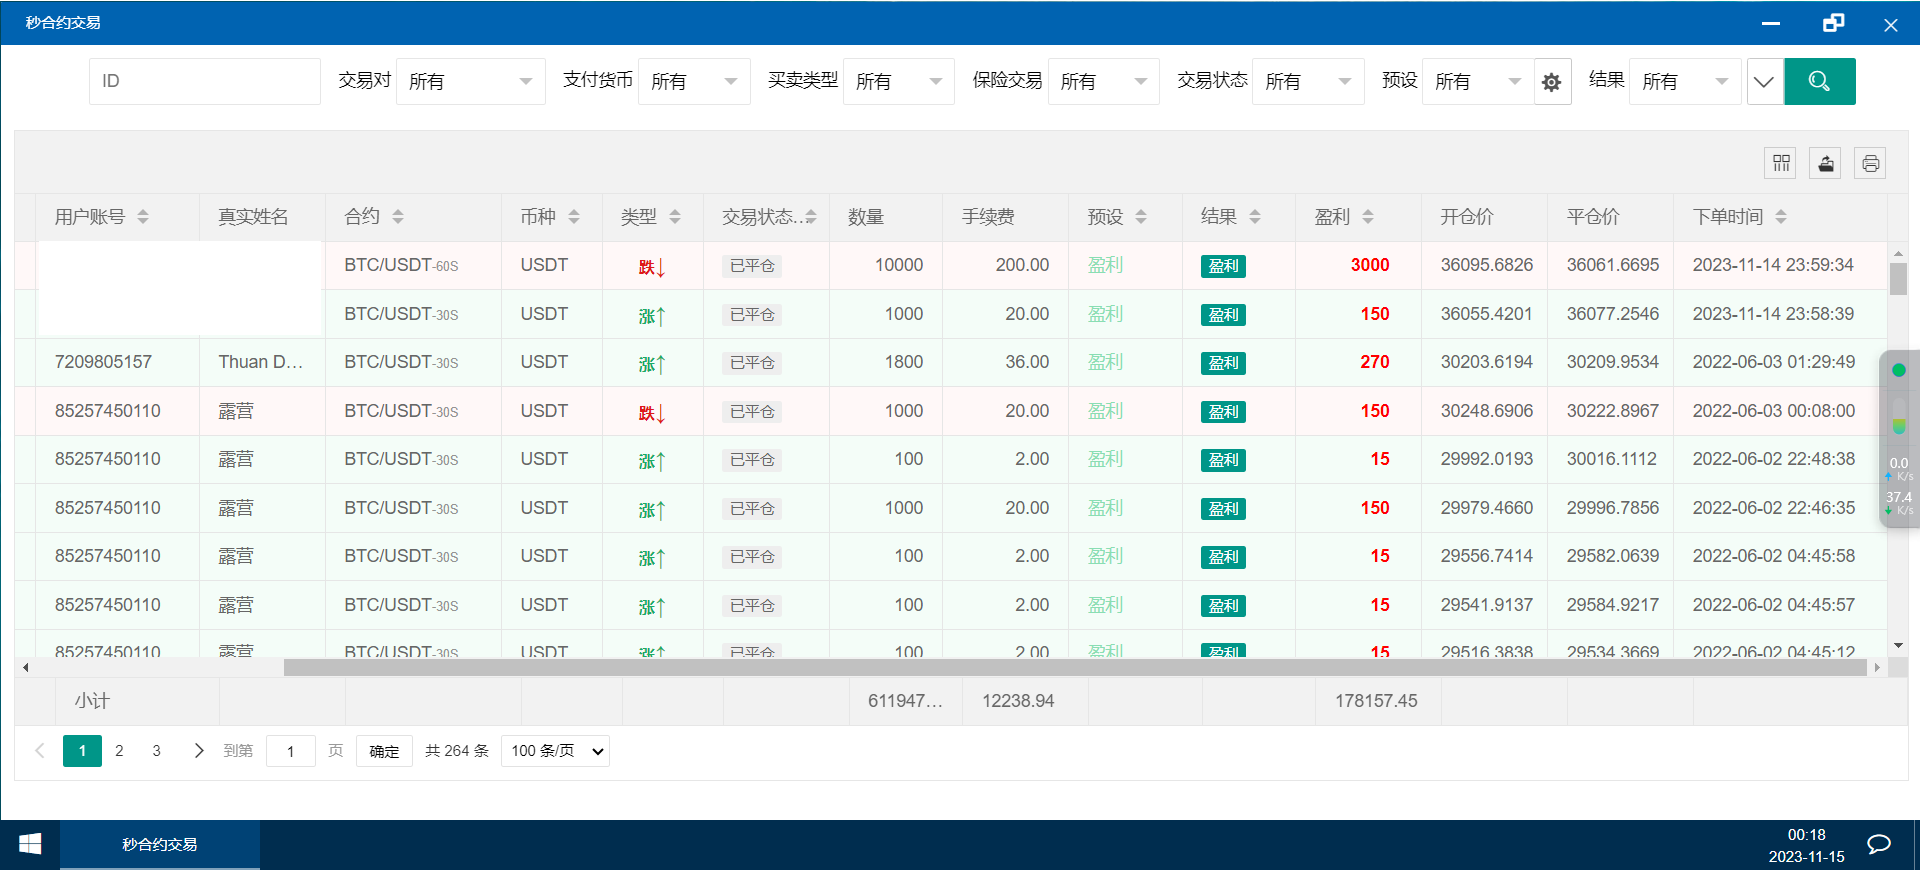Sort by 合约 column

coord(398,217)
